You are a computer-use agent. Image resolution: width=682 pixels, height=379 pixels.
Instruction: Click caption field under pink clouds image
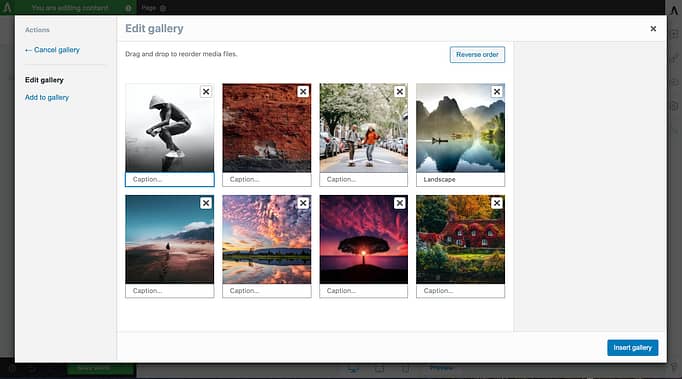pos(267,291)
